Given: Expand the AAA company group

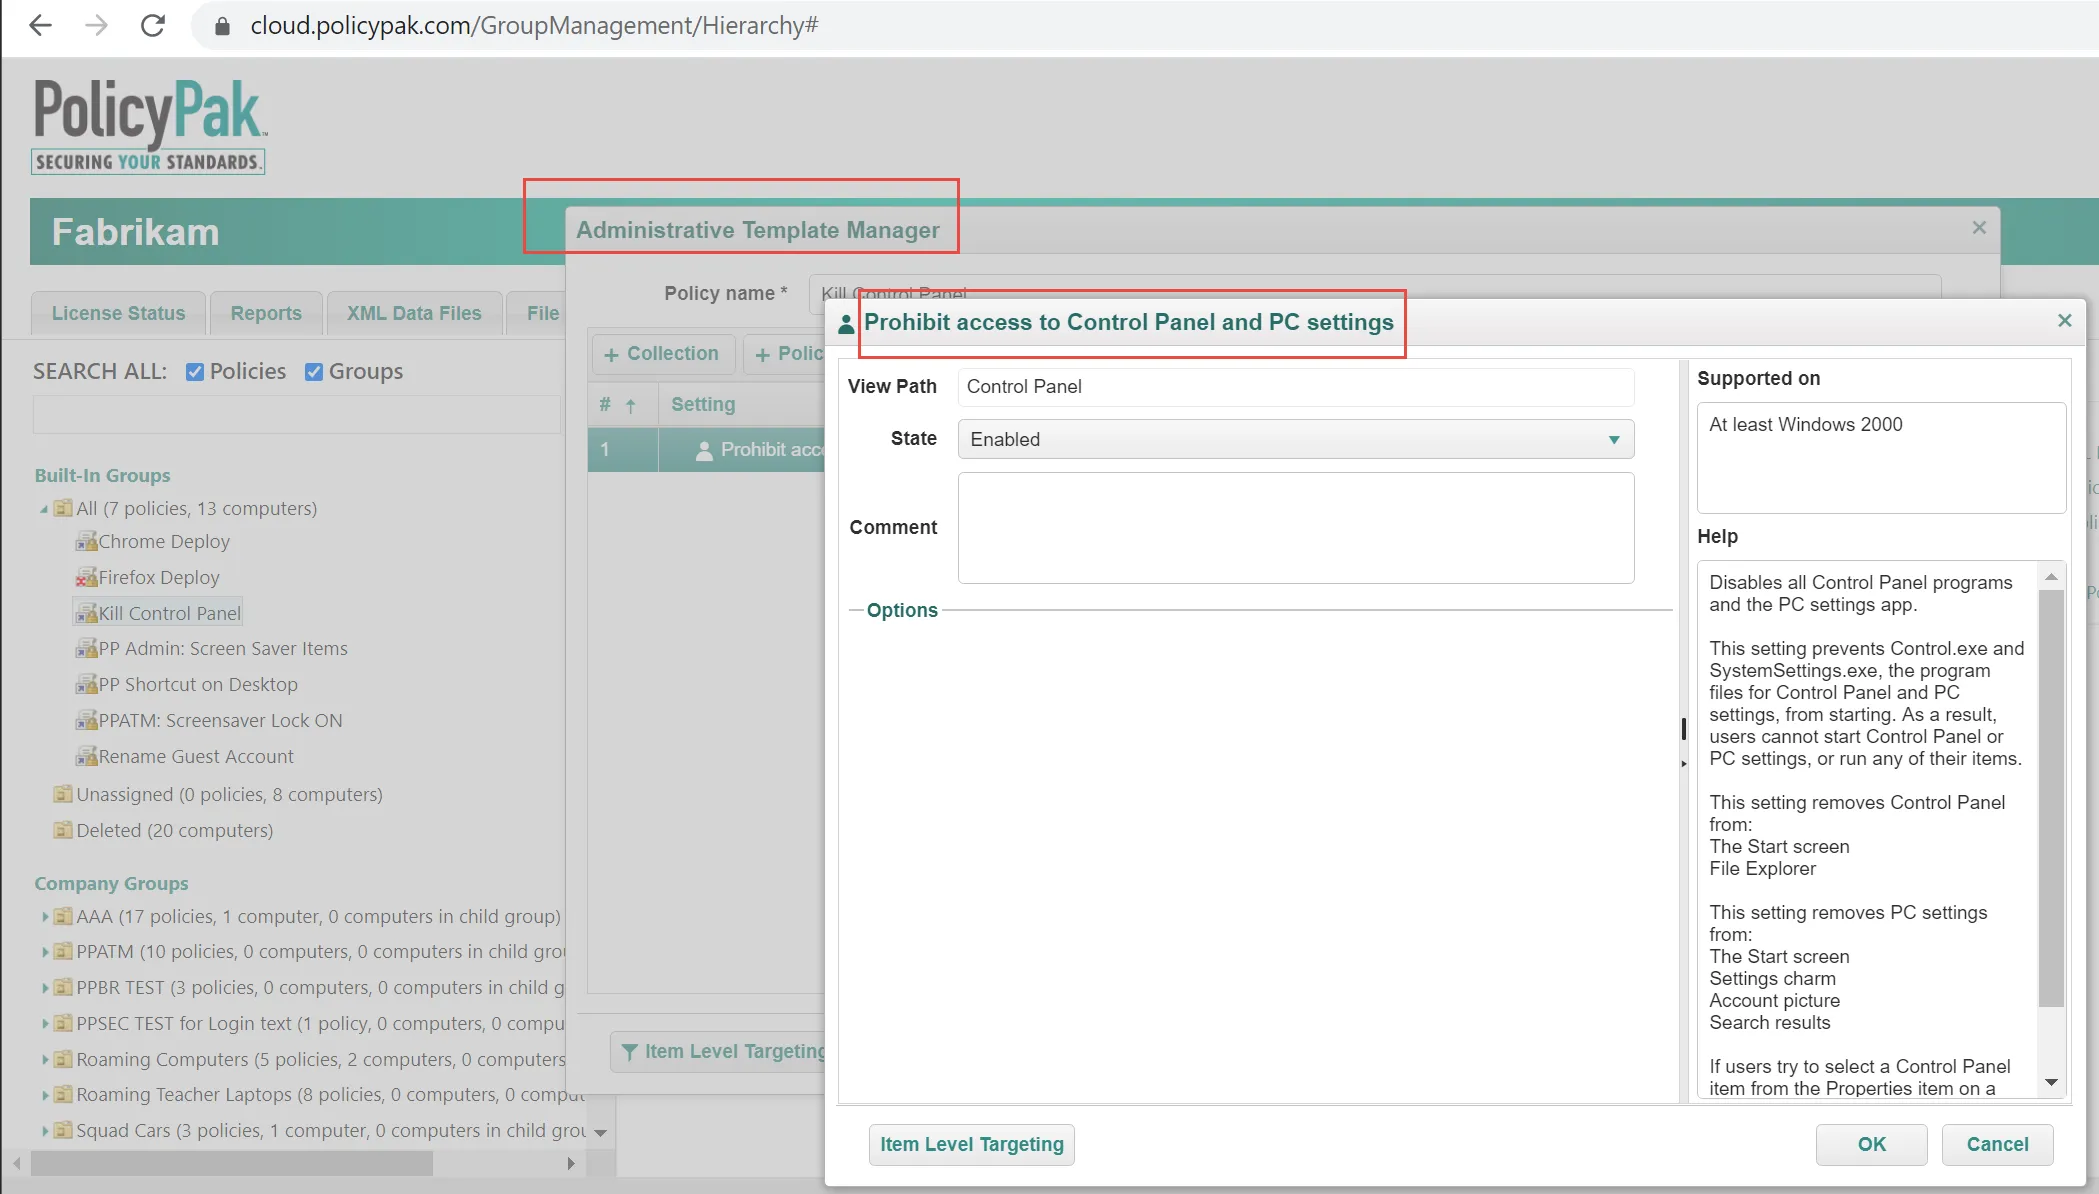Looking at the screenshot, I should click(45, 917).
